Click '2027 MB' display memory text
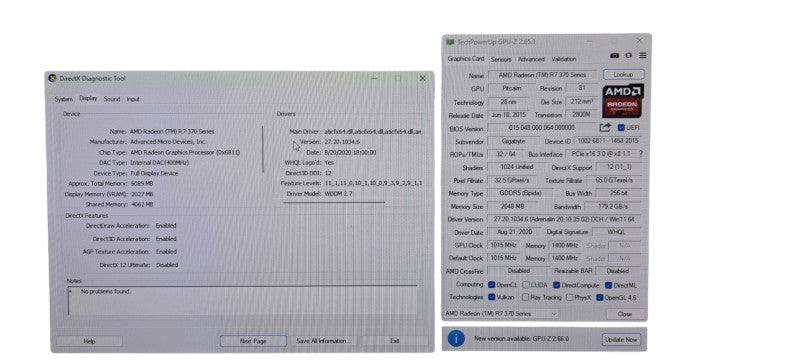Screen dimensions: 800x360 coord(141,194)
